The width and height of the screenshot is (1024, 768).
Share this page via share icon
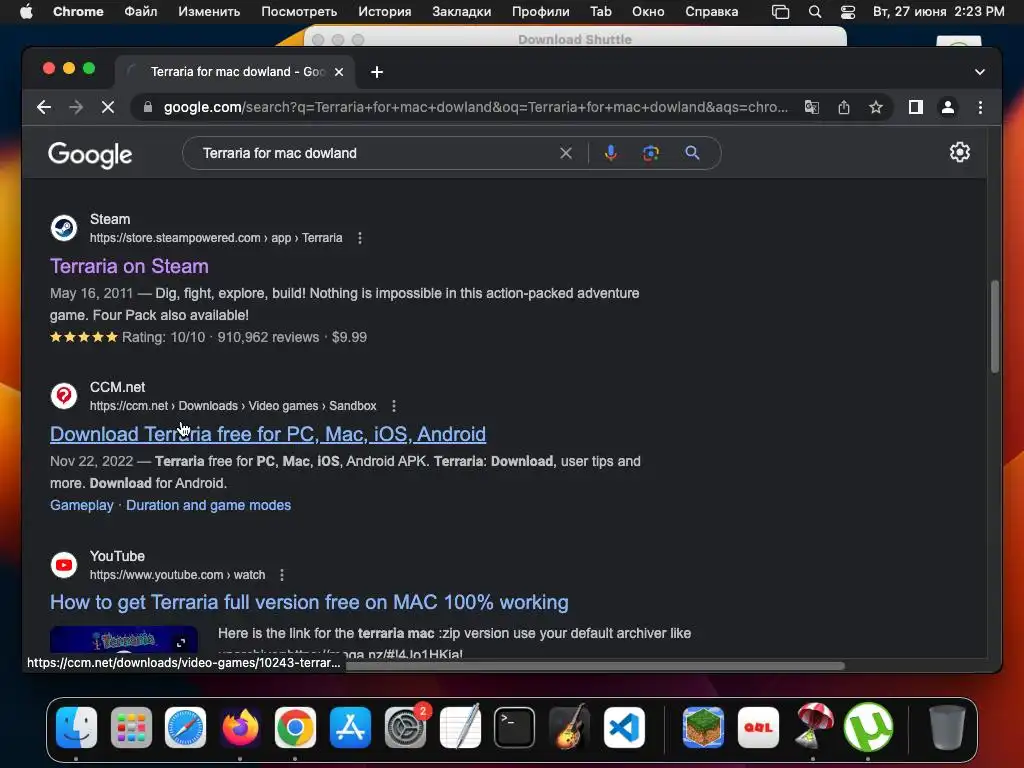[844, 107]
